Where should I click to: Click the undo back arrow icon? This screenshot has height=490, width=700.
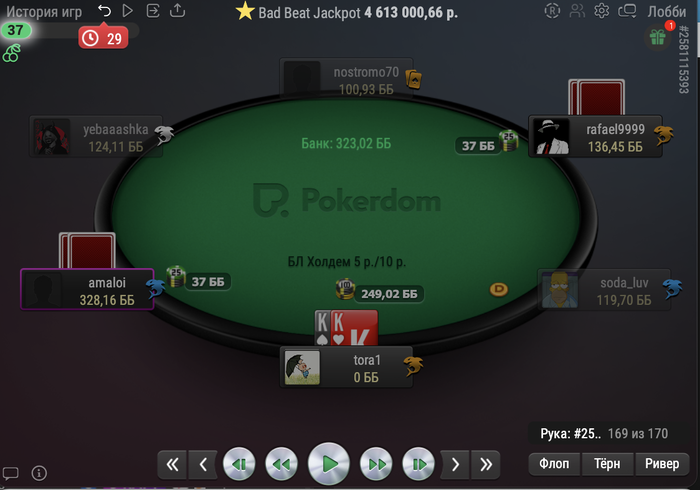[104, 10]
